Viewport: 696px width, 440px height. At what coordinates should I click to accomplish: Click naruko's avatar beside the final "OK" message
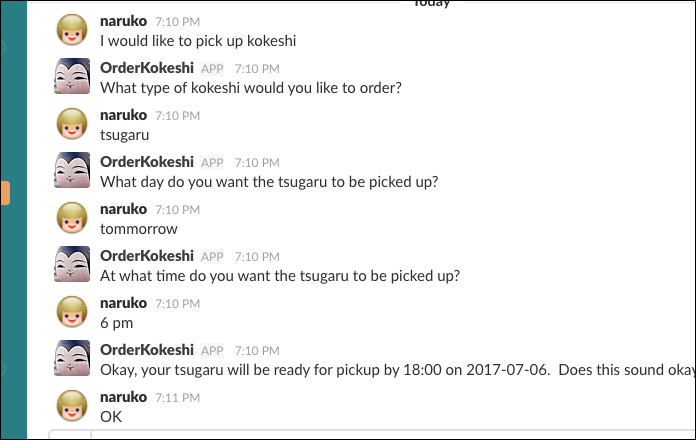click(74, 407)
